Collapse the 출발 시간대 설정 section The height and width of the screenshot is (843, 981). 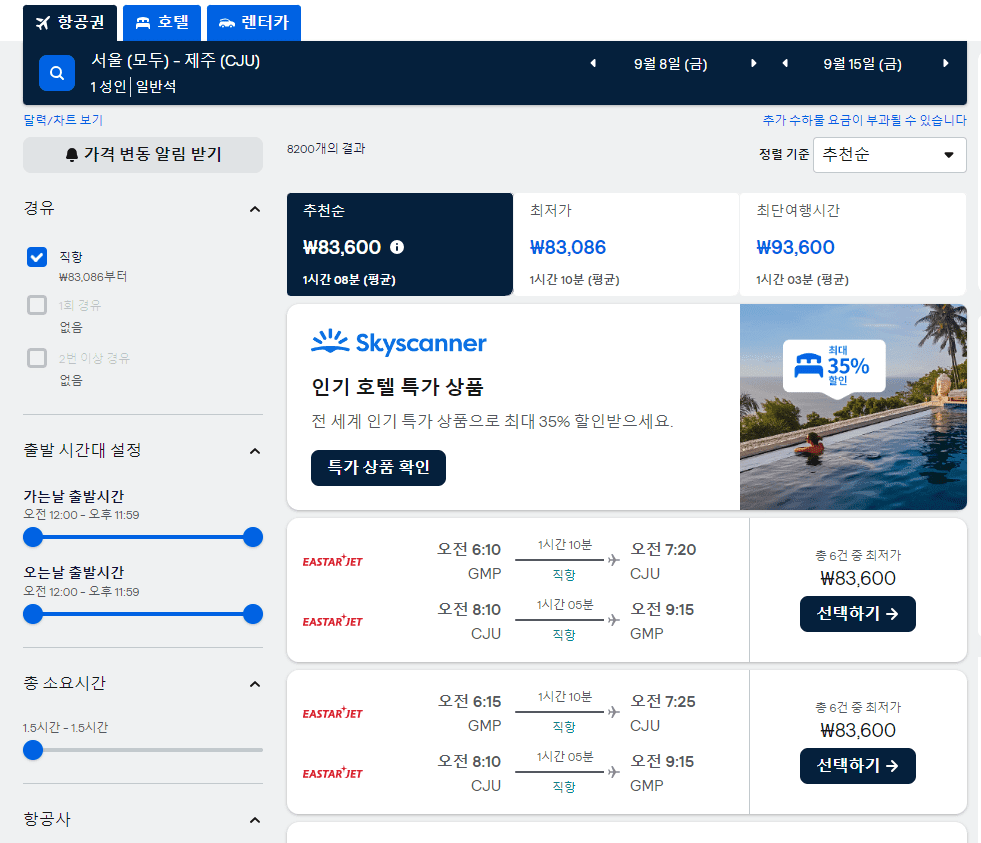click(x=254, y=451)
